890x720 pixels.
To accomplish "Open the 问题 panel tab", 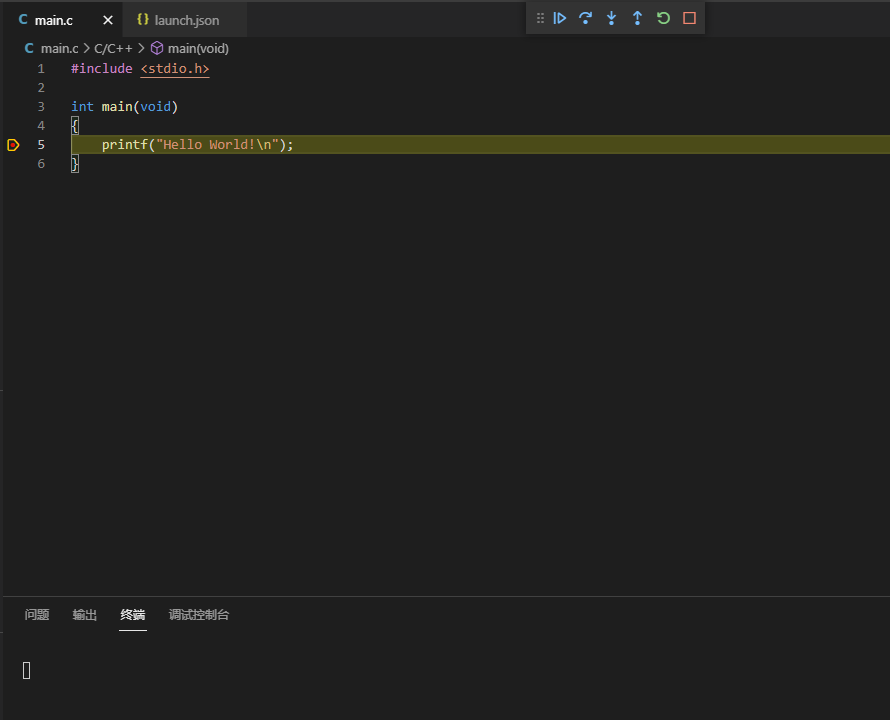I will click(37, 615).
